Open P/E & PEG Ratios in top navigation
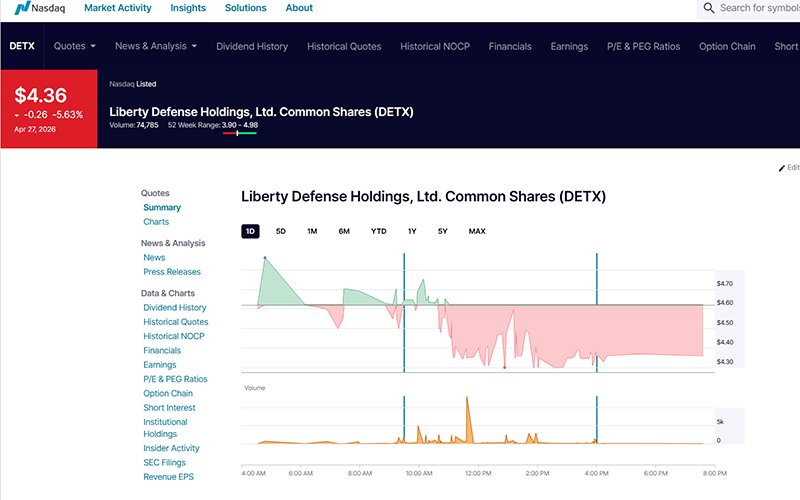The image size is (800, 500). (643, 46)
